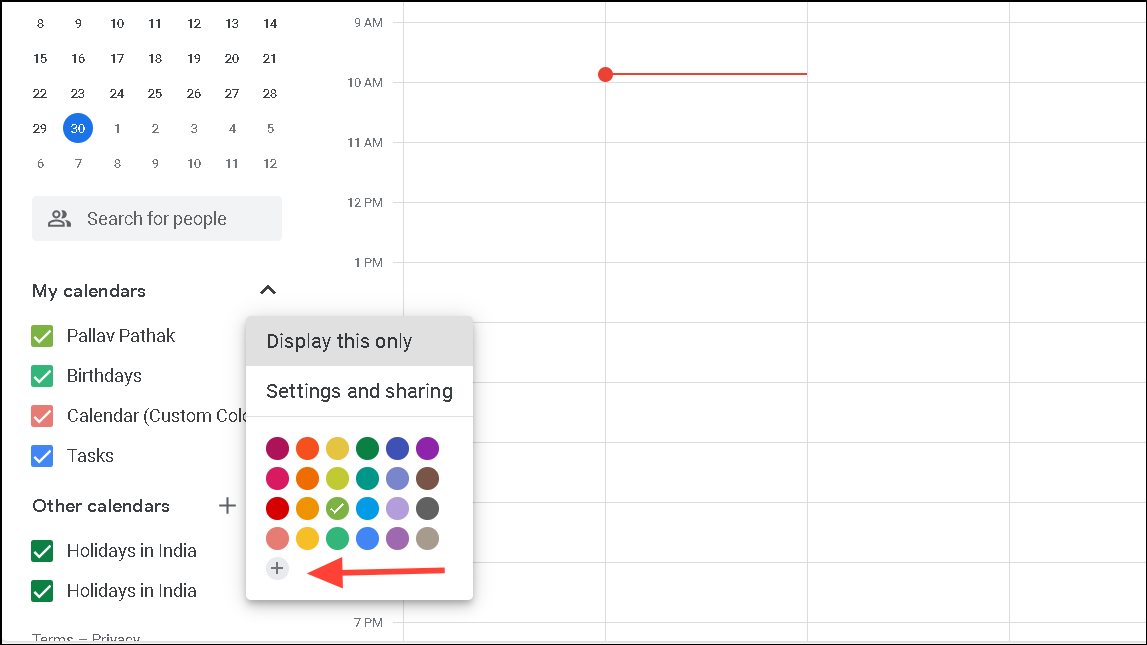
Task: Pick the selected green color with checkmark
Action: (x=337, y=508)
